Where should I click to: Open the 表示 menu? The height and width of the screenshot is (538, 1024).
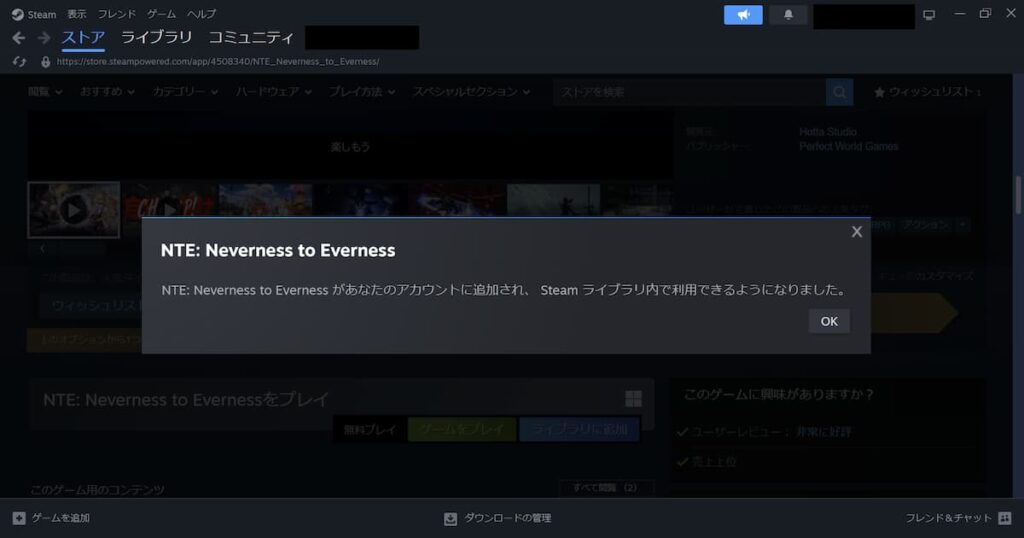point(76,14)
